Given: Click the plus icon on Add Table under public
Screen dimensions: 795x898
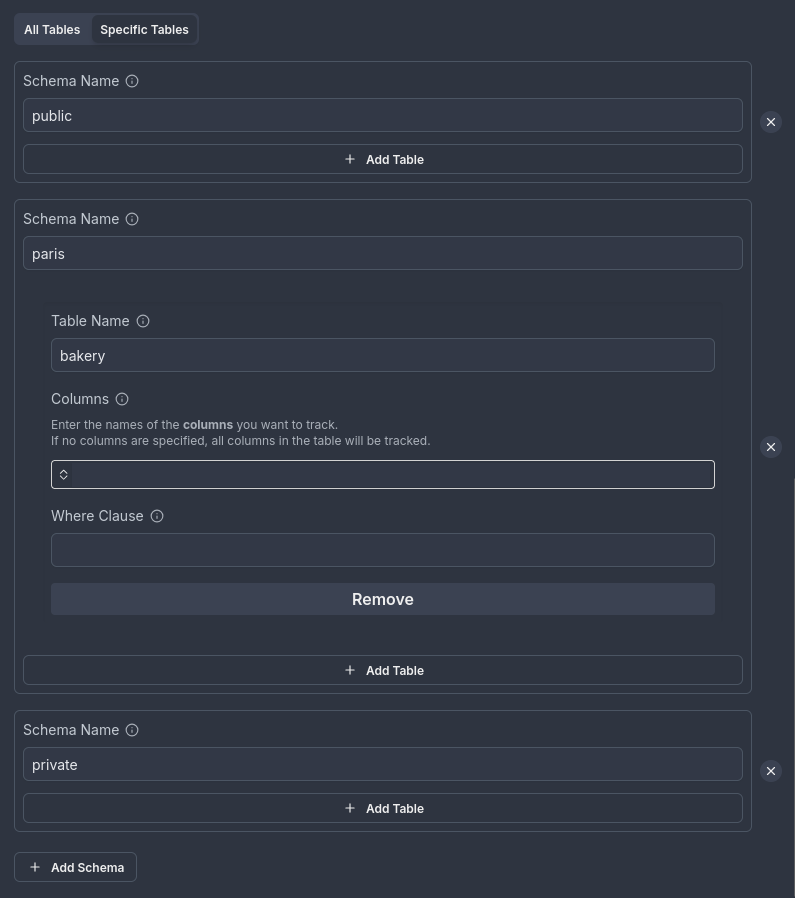Looking at the screenshot, I should coord(350,159).
